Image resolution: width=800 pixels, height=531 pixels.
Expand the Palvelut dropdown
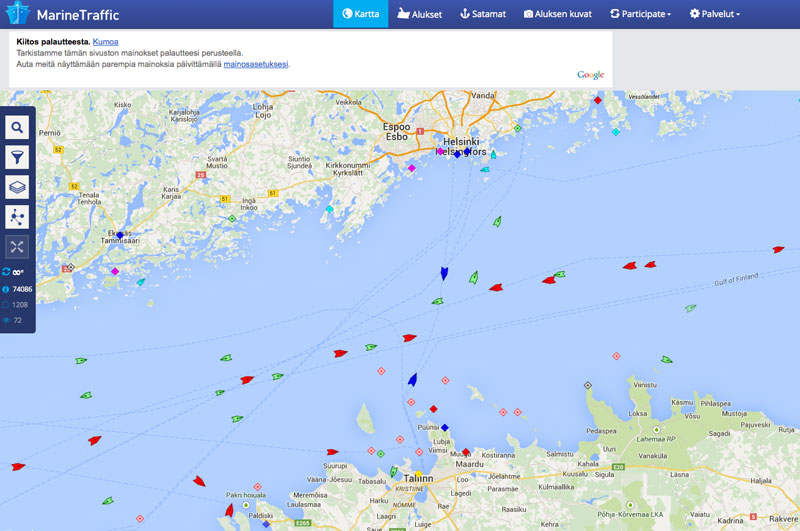coord(714,14)
